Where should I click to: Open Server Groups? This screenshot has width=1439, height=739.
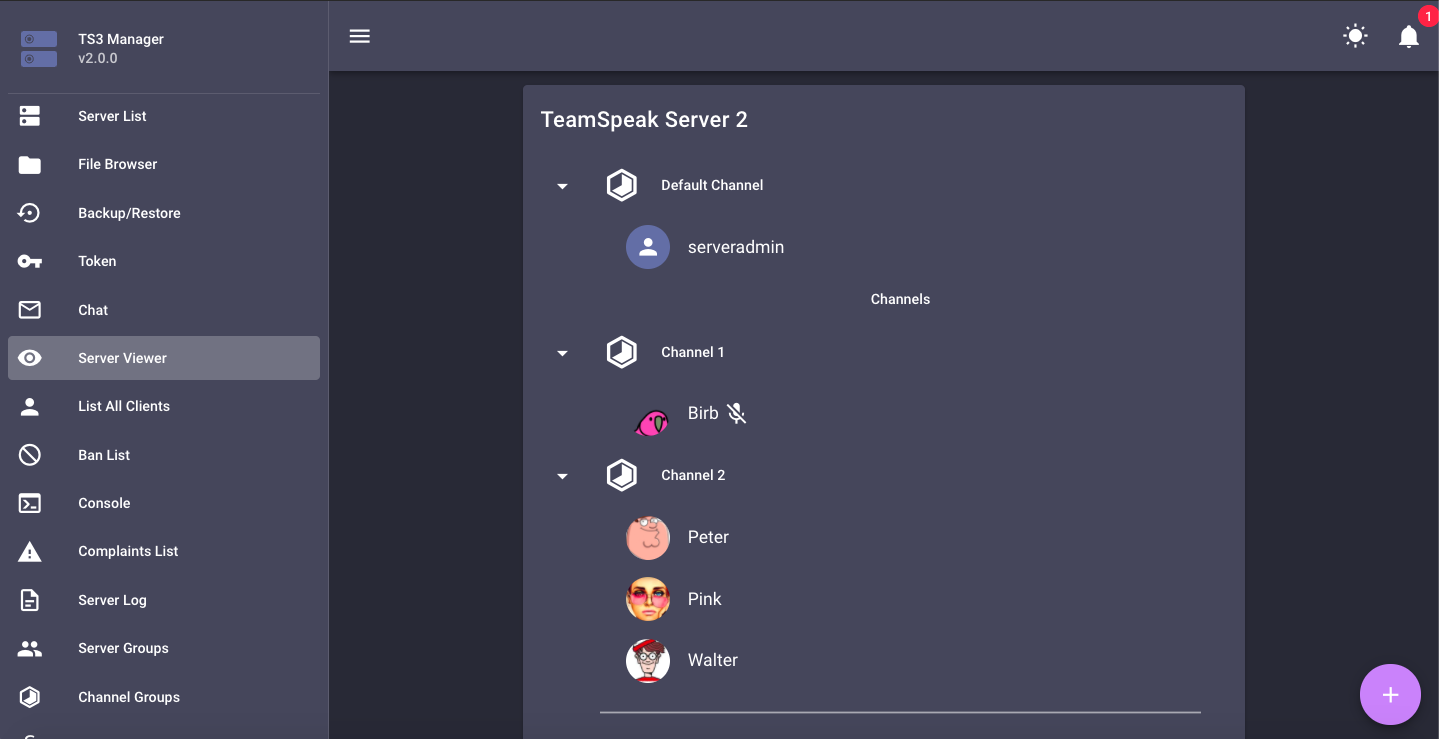click(x=164, y=648)
